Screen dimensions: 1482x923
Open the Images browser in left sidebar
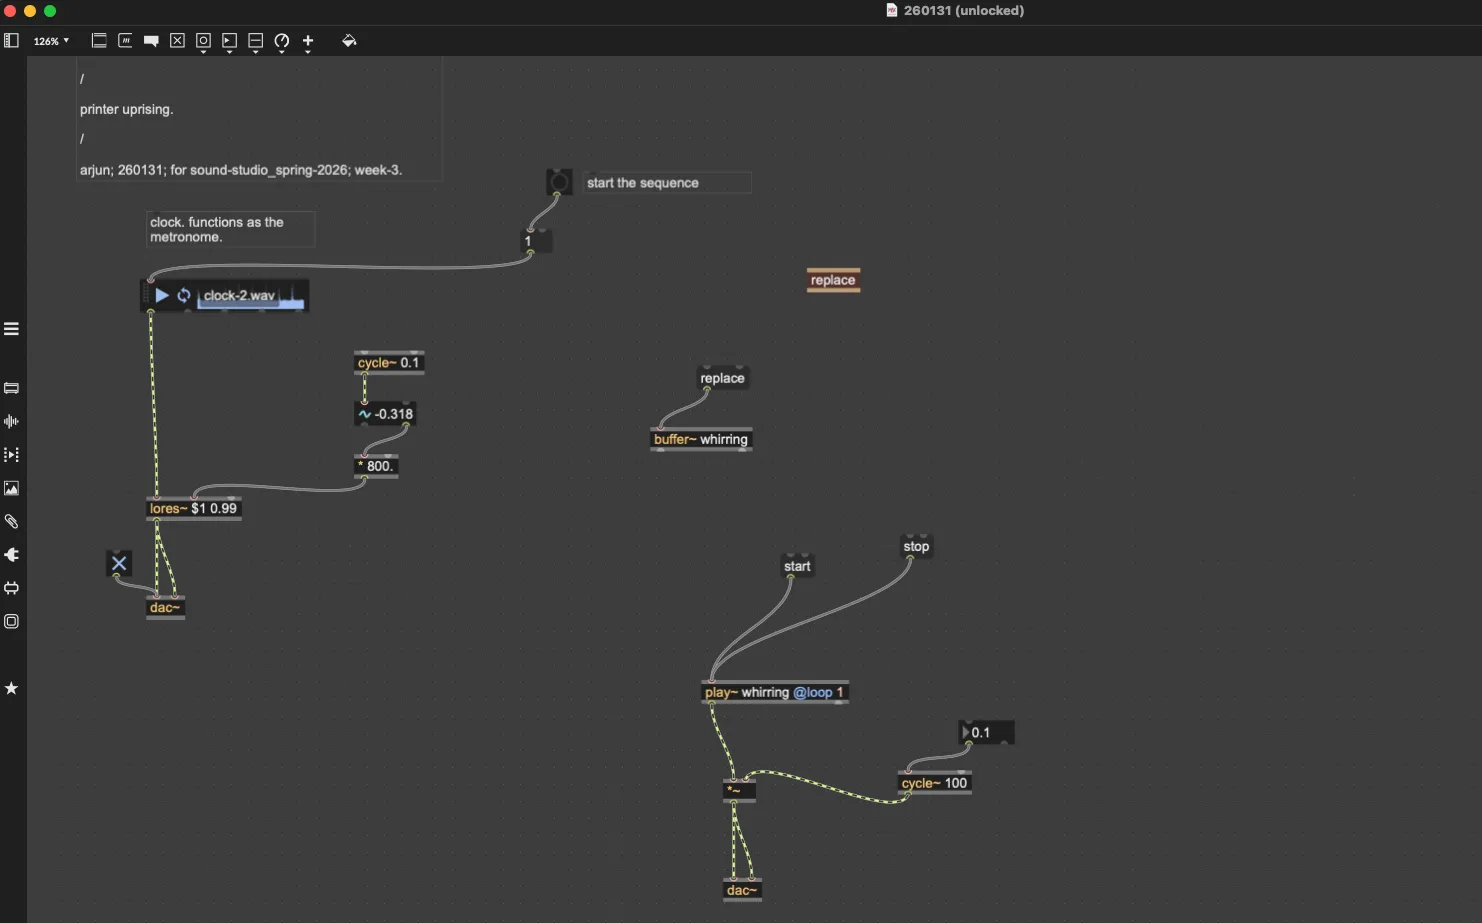[x=12, y=488]
